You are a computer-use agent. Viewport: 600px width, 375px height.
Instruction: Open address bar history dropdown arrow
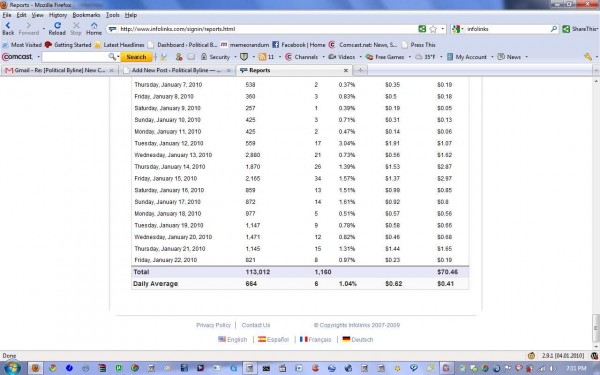(x=443, y=29)
